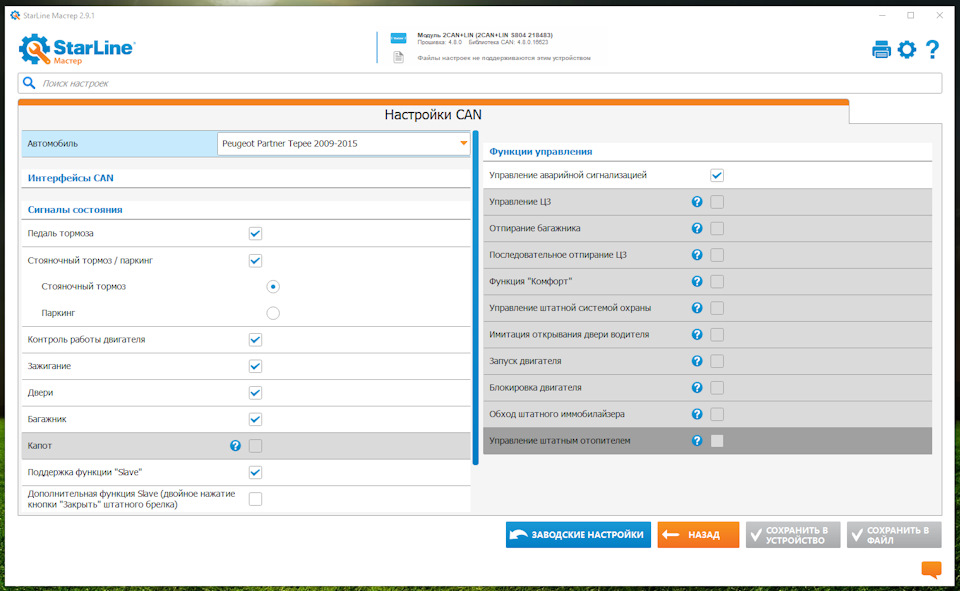Toggle Обход штатного иммобилайзера checkbox
The width and height of the screenshot is (960, 591).
click(717, 414)
